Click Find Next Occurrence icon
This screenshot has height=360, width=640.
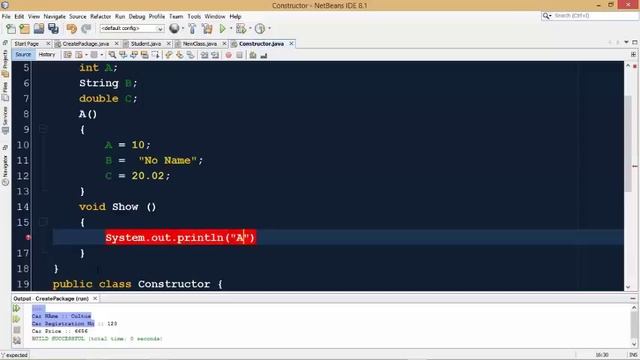tap(134, 55)
